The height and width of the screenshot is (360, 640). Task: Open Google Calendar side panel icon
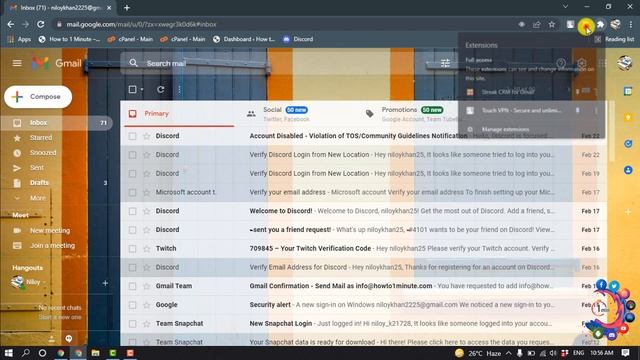(x=628, y=91)
